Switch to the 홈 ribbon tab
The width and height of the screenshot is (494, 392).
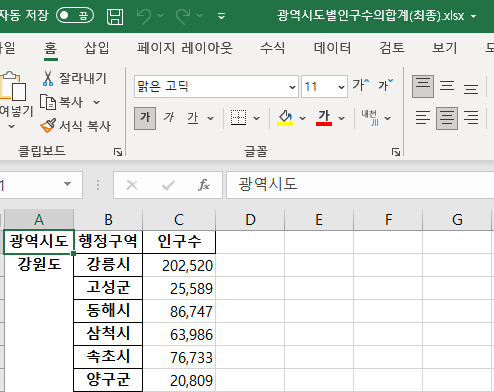coord(50,48)
